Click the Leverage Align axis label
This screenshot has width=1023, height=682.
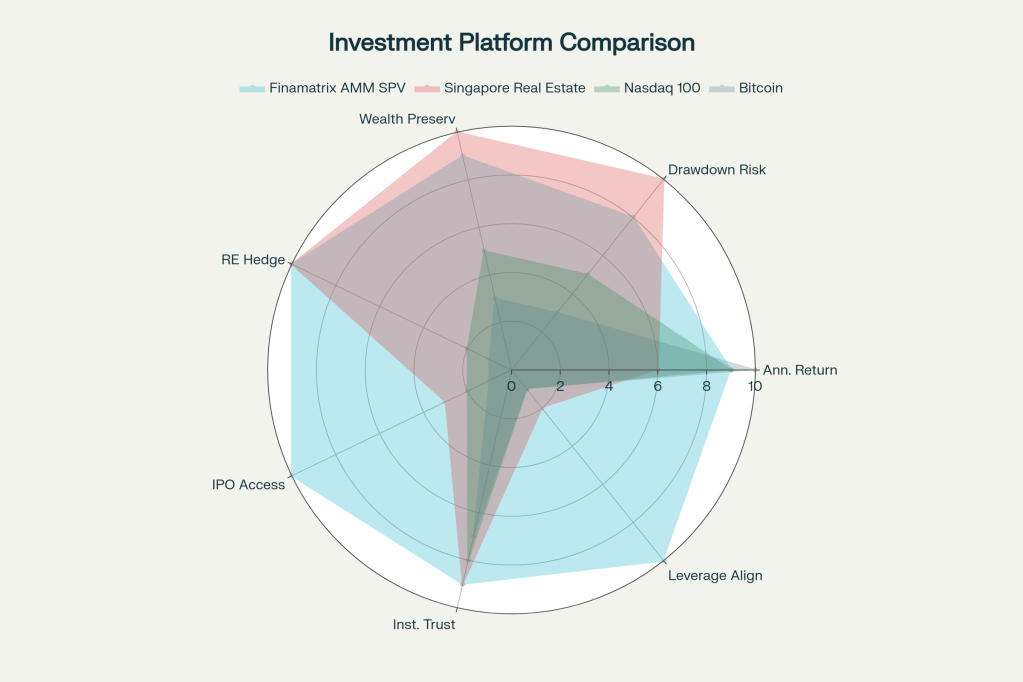tap(715, 575)
